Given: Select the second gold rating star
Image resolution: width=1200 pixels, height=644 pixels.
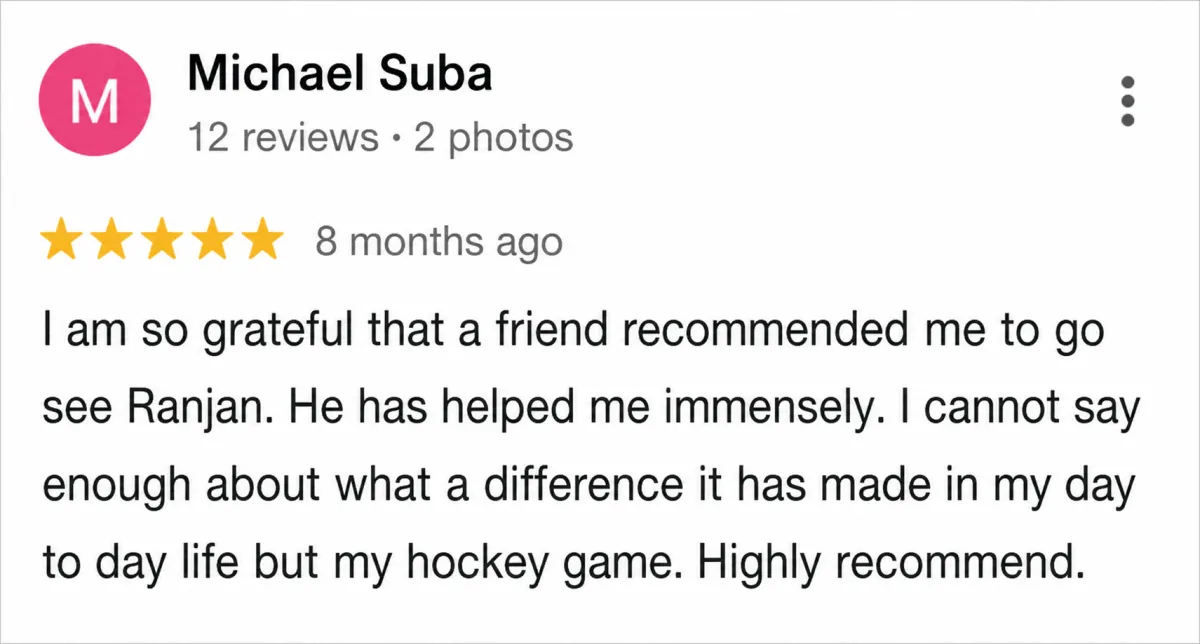Looking at the screenshot, I should pyautogui.click(x=112, y=242).
